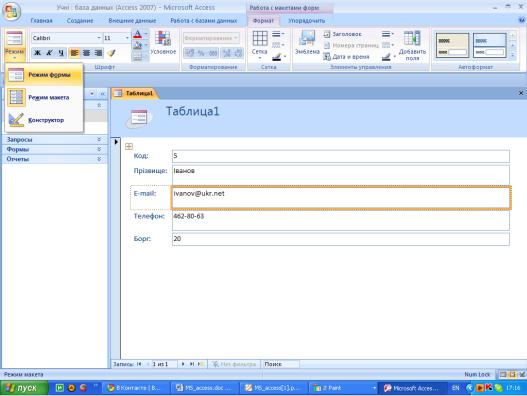527x396 pixels.
Task: Open line thickness dropdown in controls group
Action: (388, 34)
